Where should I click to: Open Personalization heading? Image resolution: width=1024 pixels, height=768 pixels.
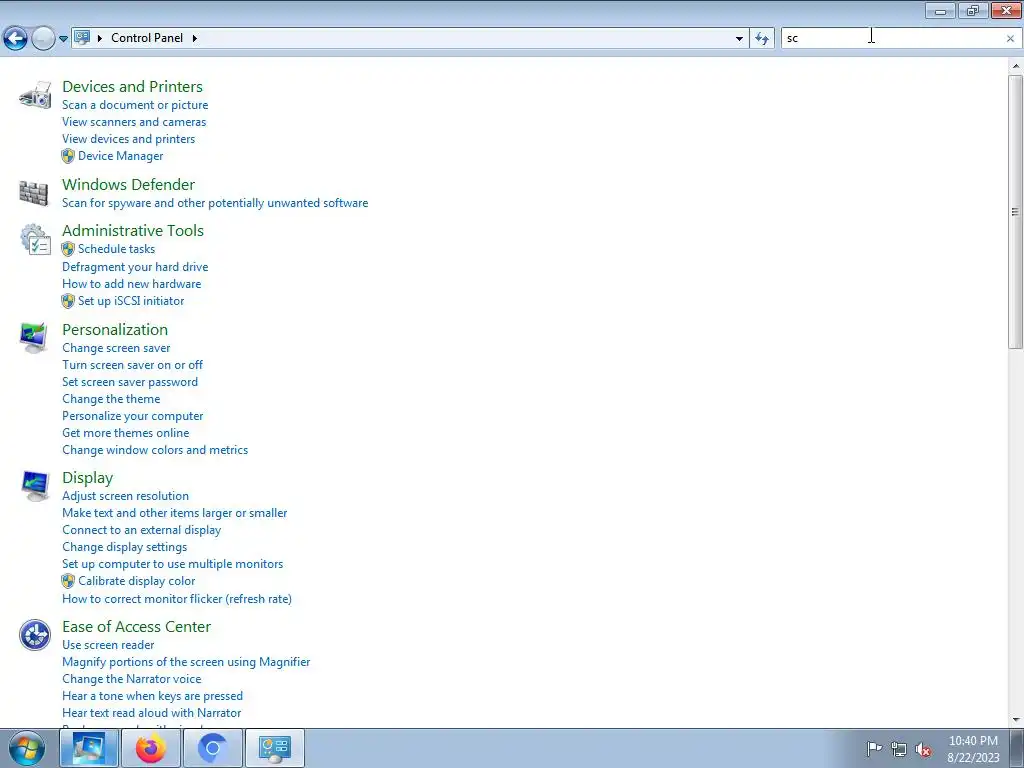click(115, 329)
